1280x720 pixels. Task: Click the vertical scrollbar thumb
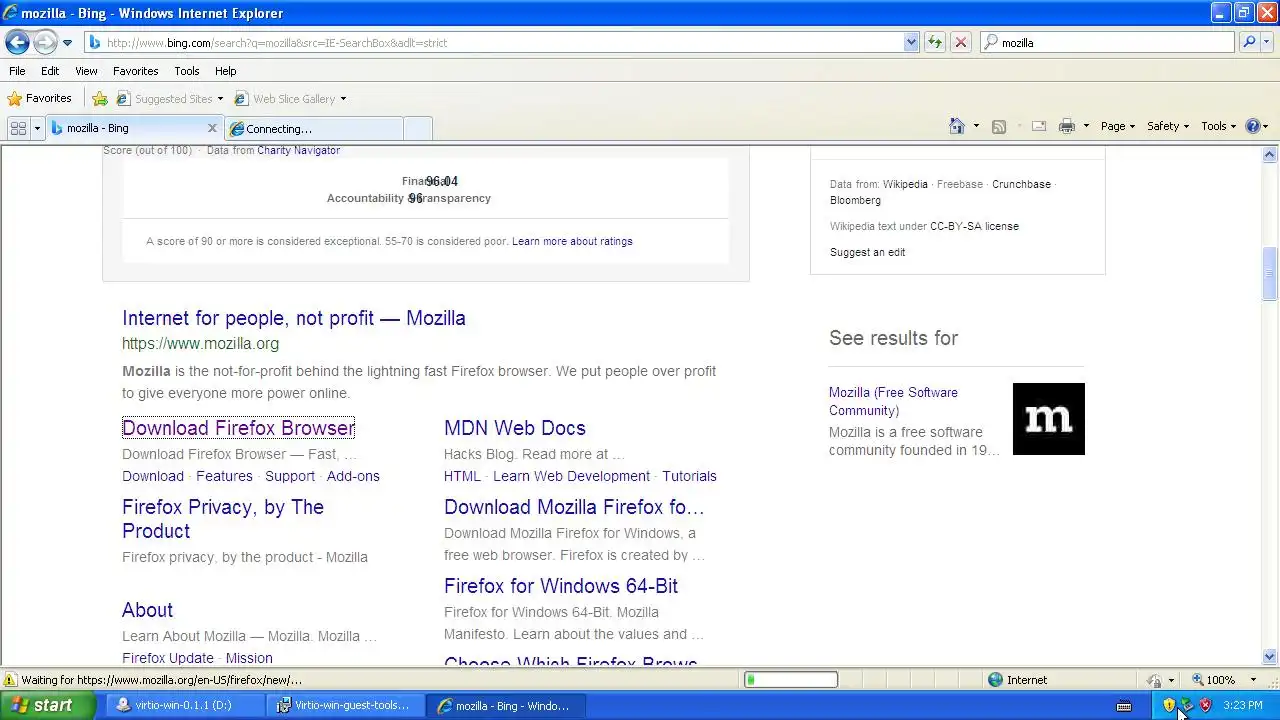(x=1270, y=273)
